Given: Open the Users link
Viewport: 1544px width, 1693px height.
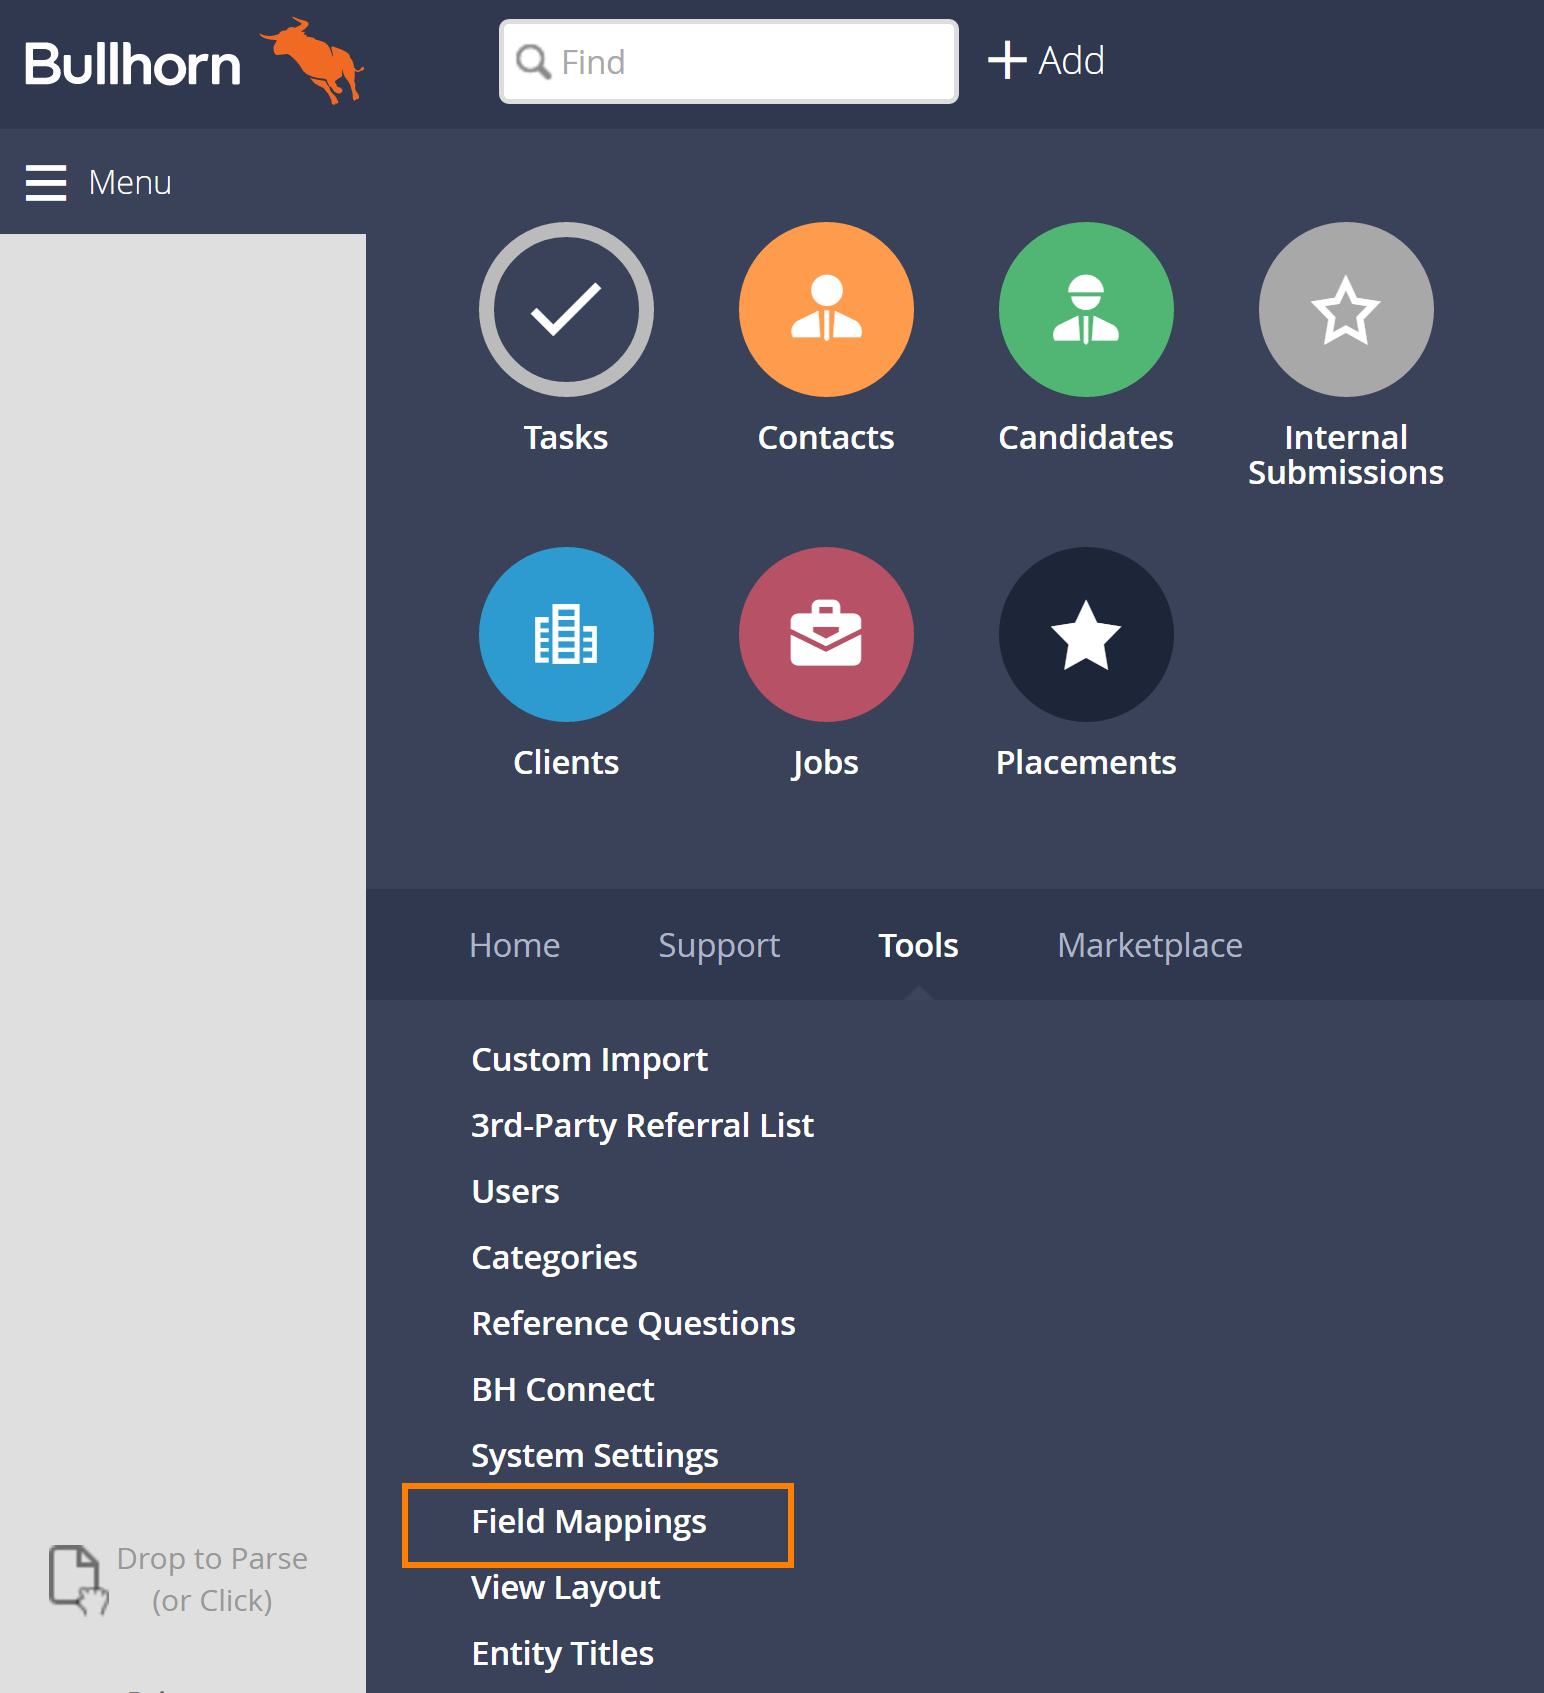Looking at the screenshot, I should (x=516, y=1191).
